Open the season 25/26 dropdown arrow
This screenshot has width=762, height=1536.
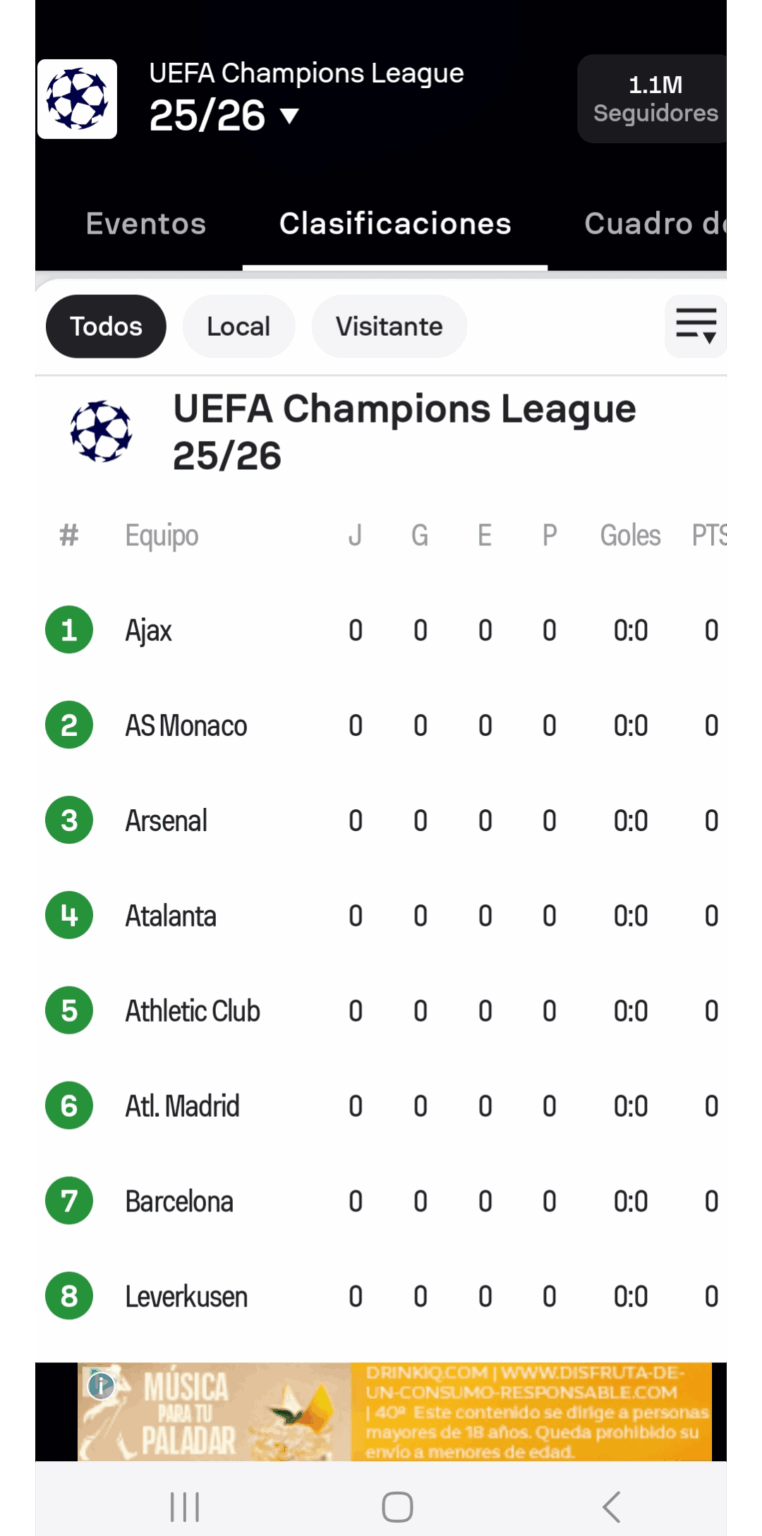pyautogui.click(x=290, y=116)
